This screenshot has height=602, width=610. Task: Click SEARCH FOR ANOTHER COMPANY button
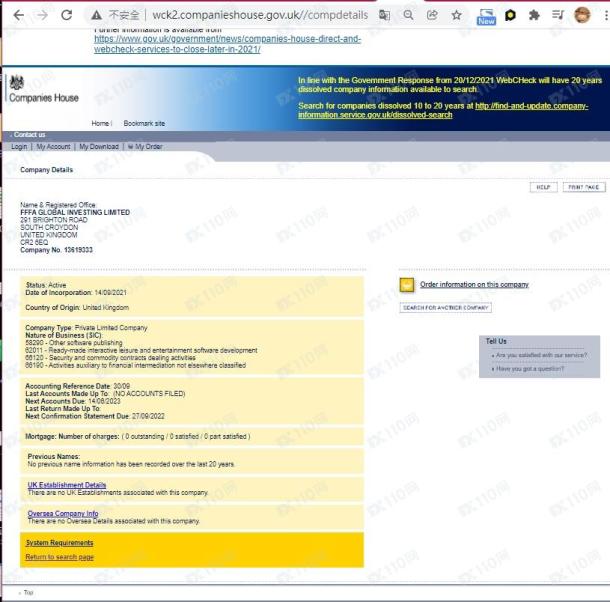click(x=445, y=308)
